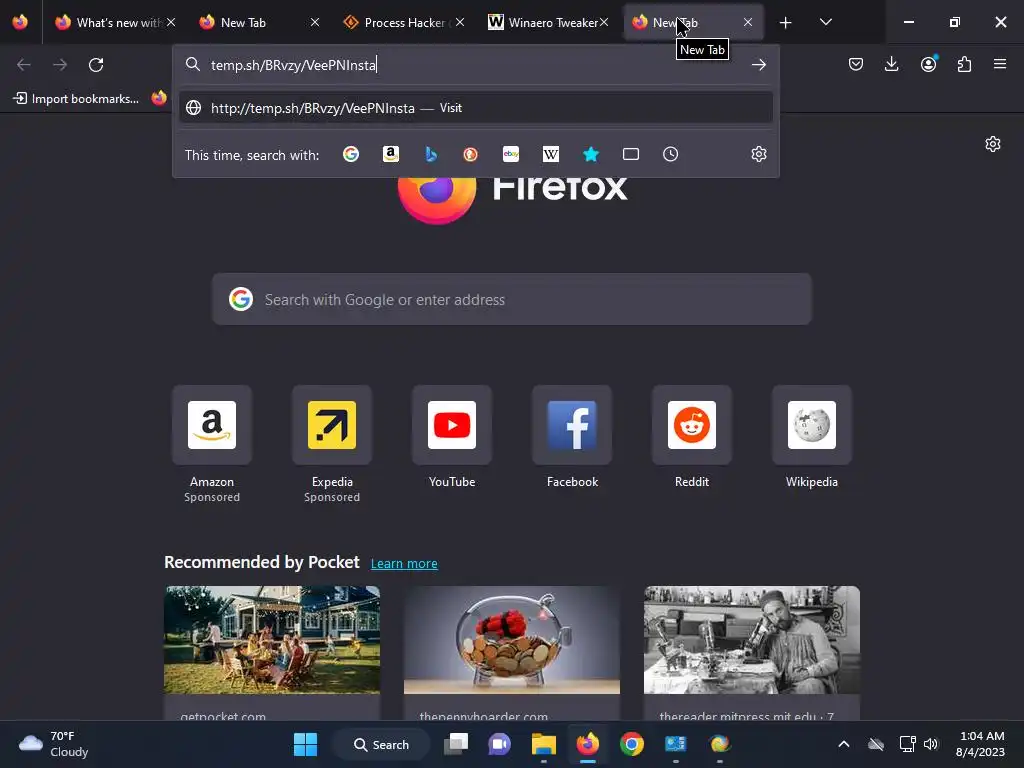Search this time with Bing icon

(x=430, y=154)
